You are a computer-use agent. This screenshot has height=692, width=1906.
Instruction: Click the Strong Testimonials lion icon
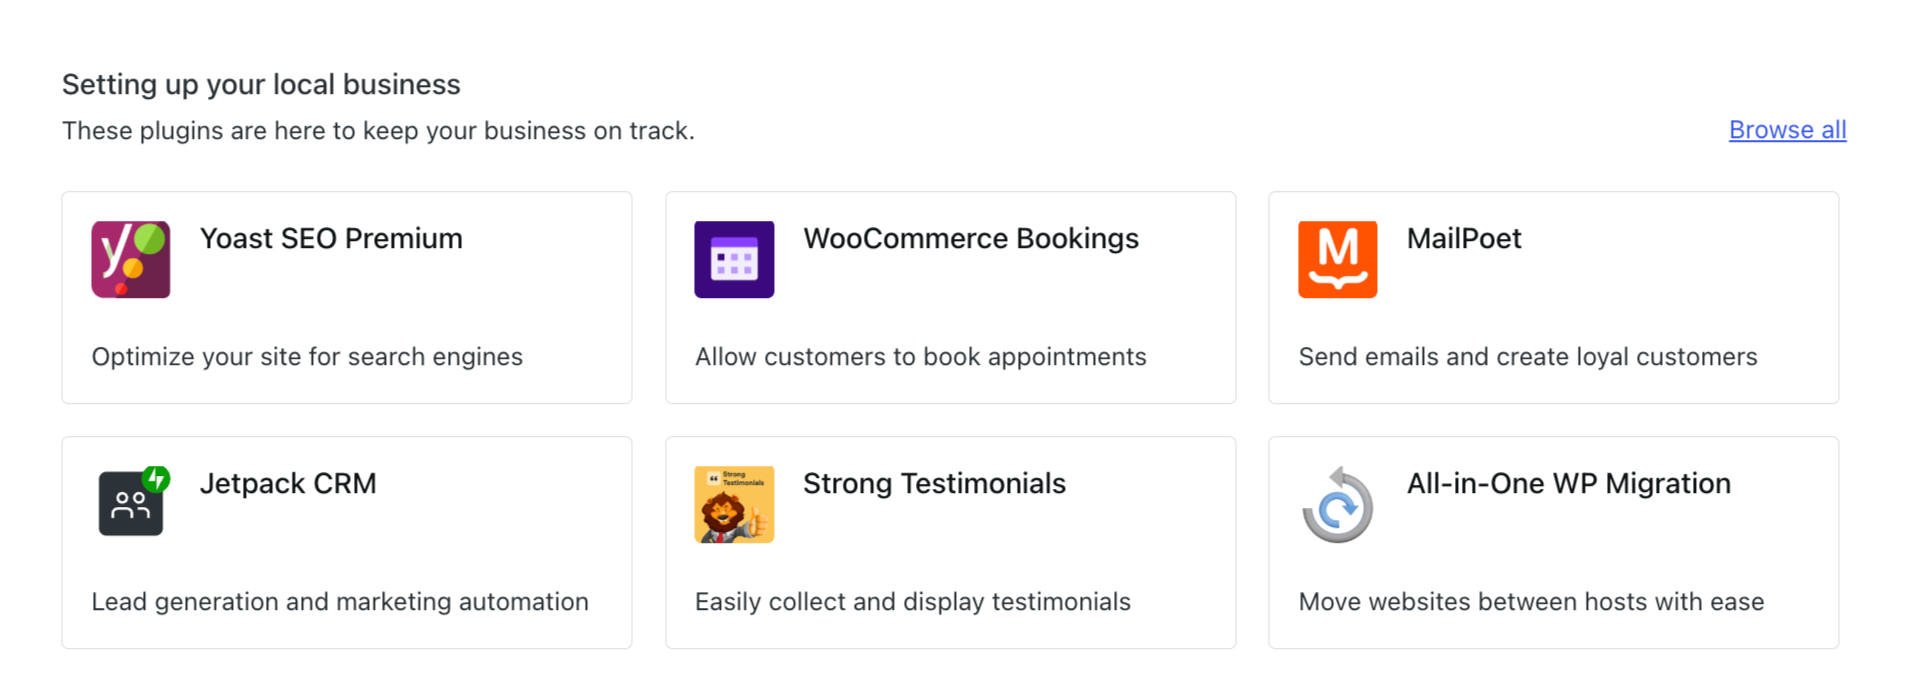pos(734,504)
